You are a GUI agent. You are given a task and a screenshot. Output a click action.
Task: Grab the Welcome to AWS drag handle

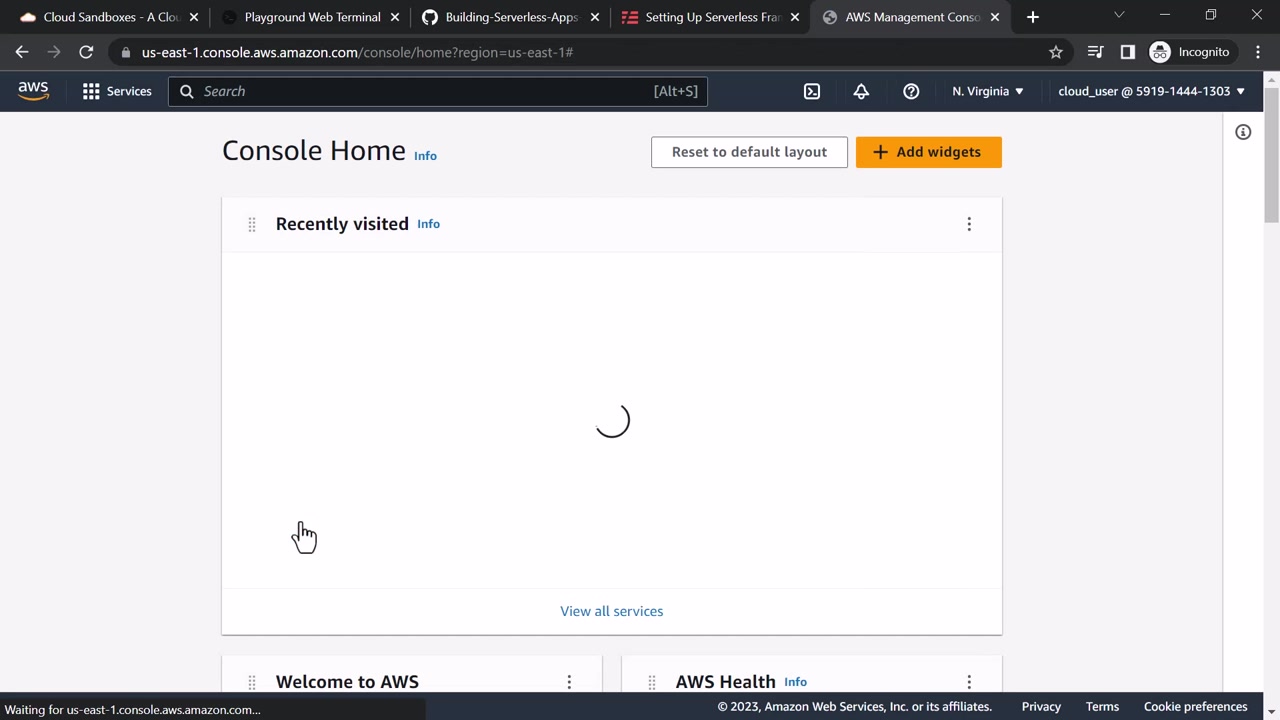click(252, 682)
